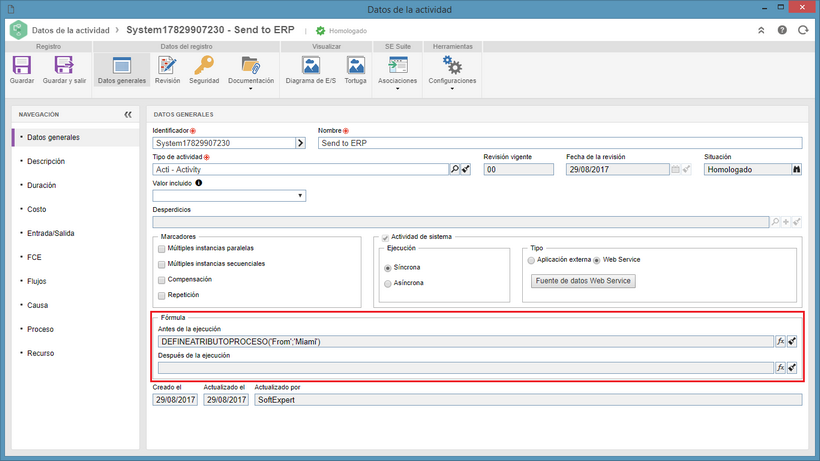
Task: Open the Tortuga diagram view
Action: click(356, 66)
